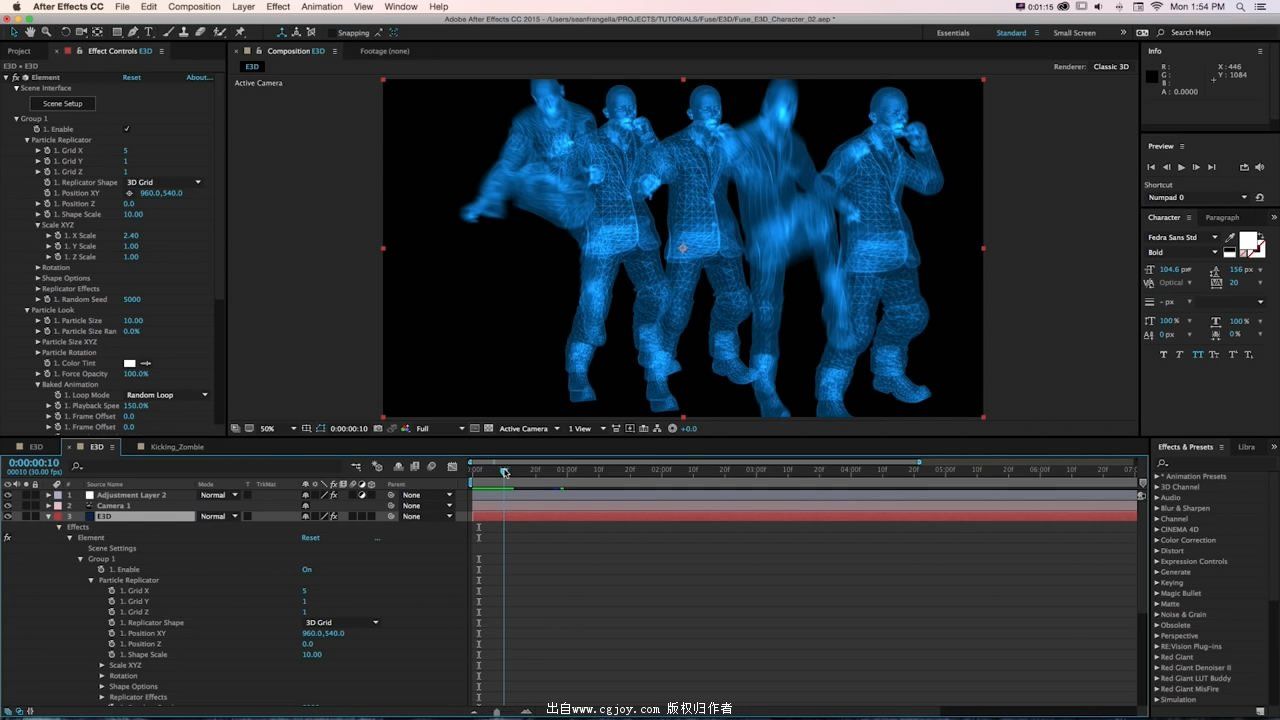Click the font eyedropper in Character panel

1230,237
